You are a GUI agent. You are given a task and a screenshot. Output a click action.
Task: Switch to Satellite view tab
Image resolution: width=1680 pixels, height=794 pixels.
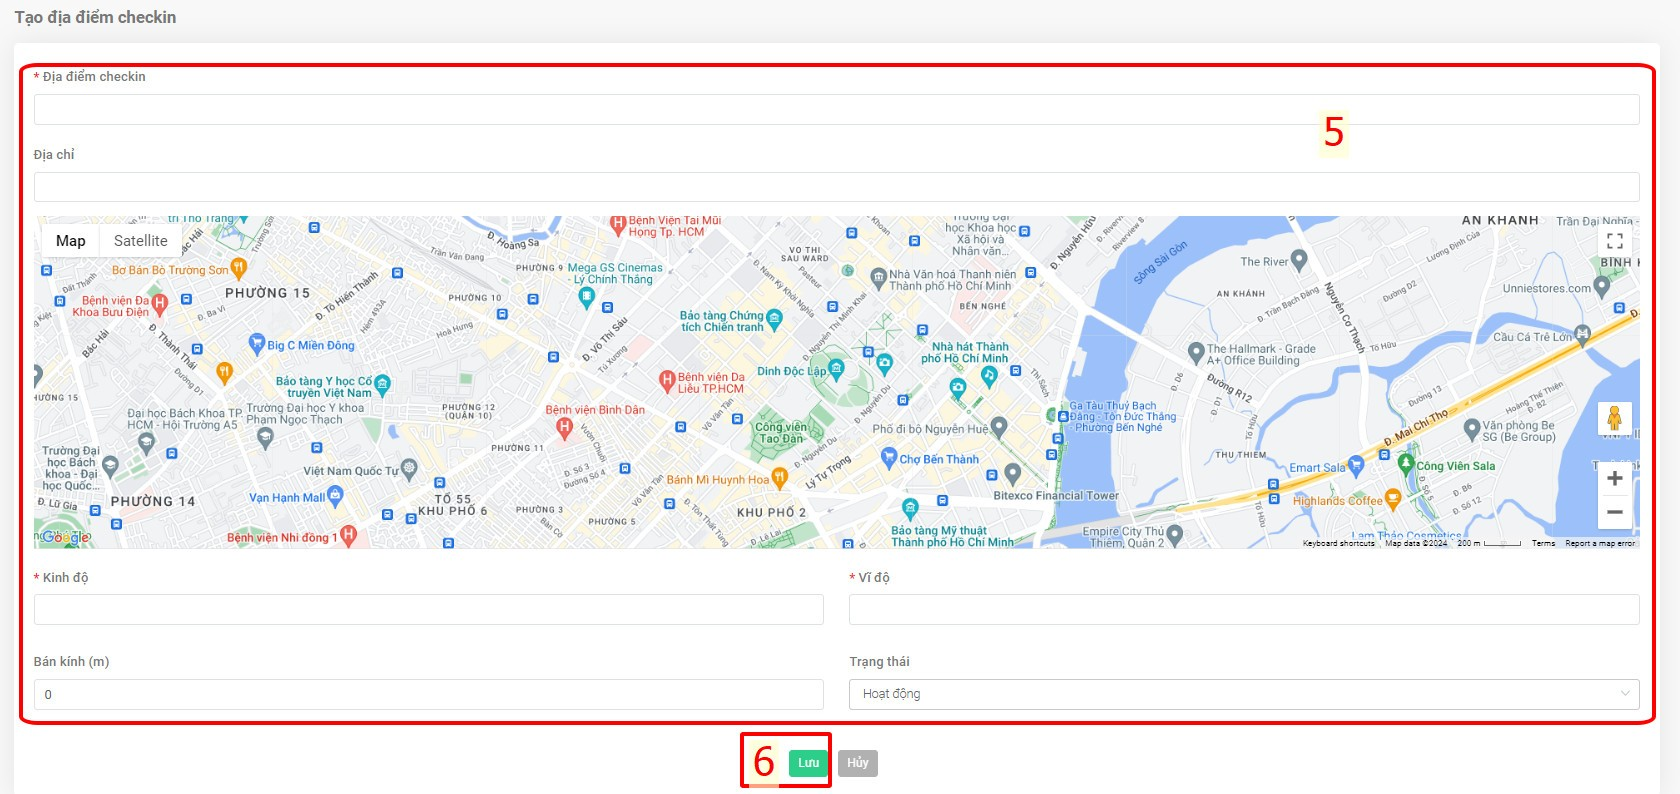click(x=141, y=241)
